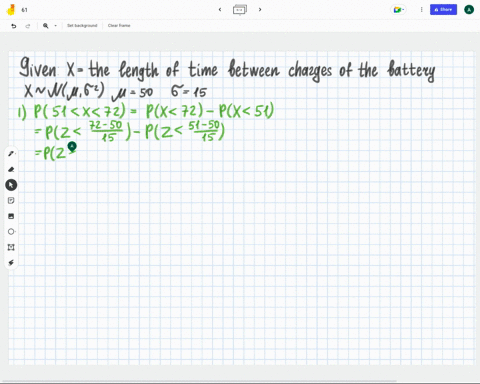480x384 pixels.
Task: Open the user account avatar
Action: tap(469, 10)
